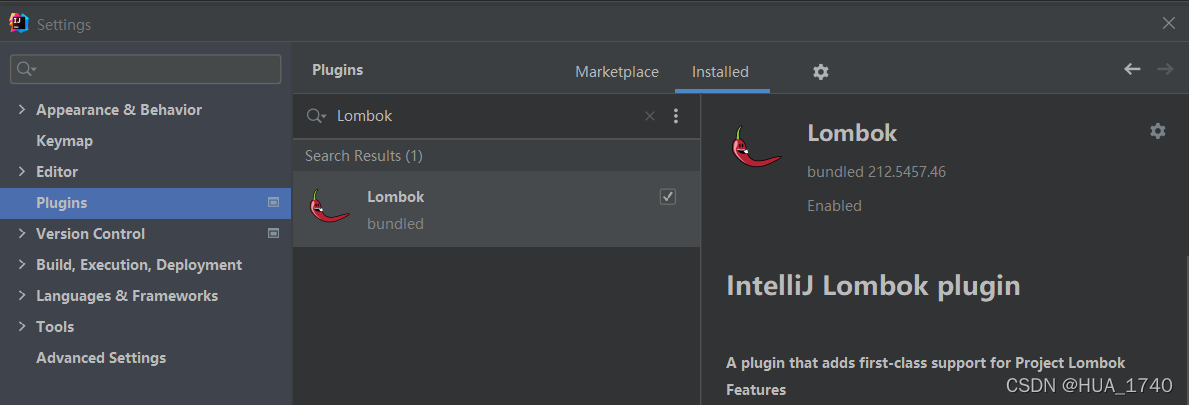Click the bundled 212.5457.46 version text
Screen dimensions: 1189x405
(877, 172)
